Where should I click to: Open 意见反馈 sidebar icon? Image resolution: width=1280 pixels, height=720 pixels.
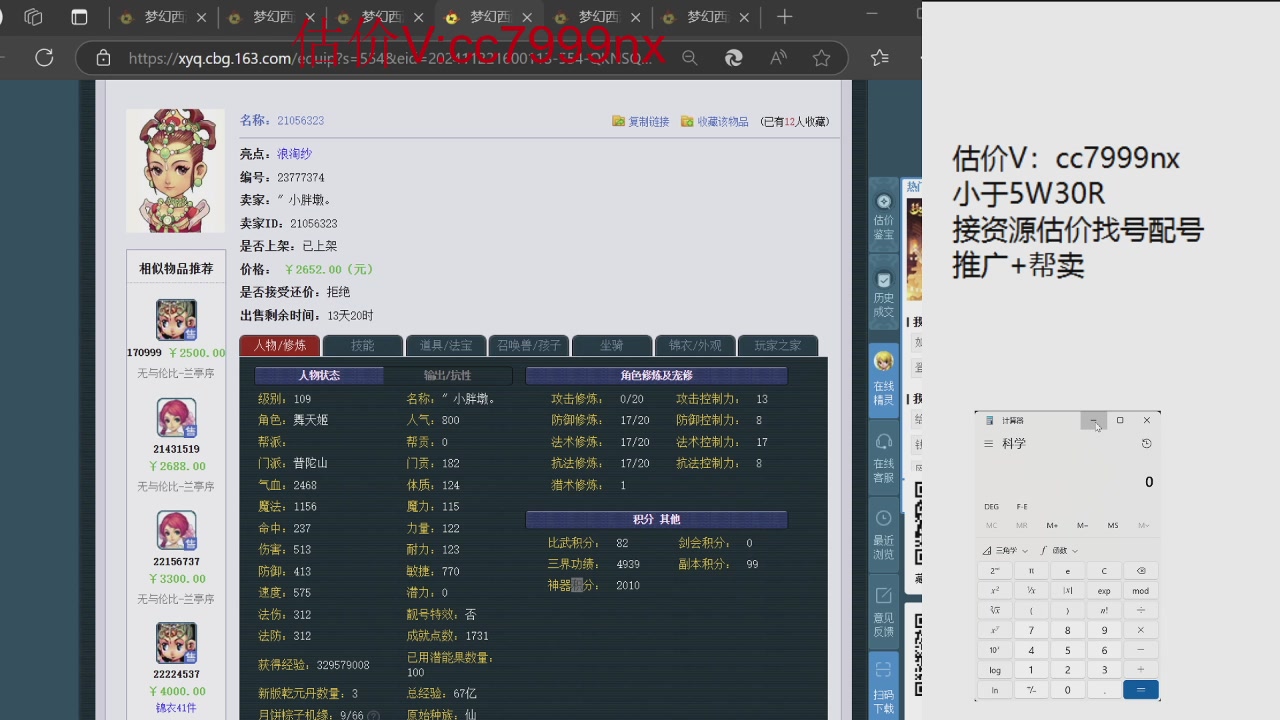(x=883, y=612)
